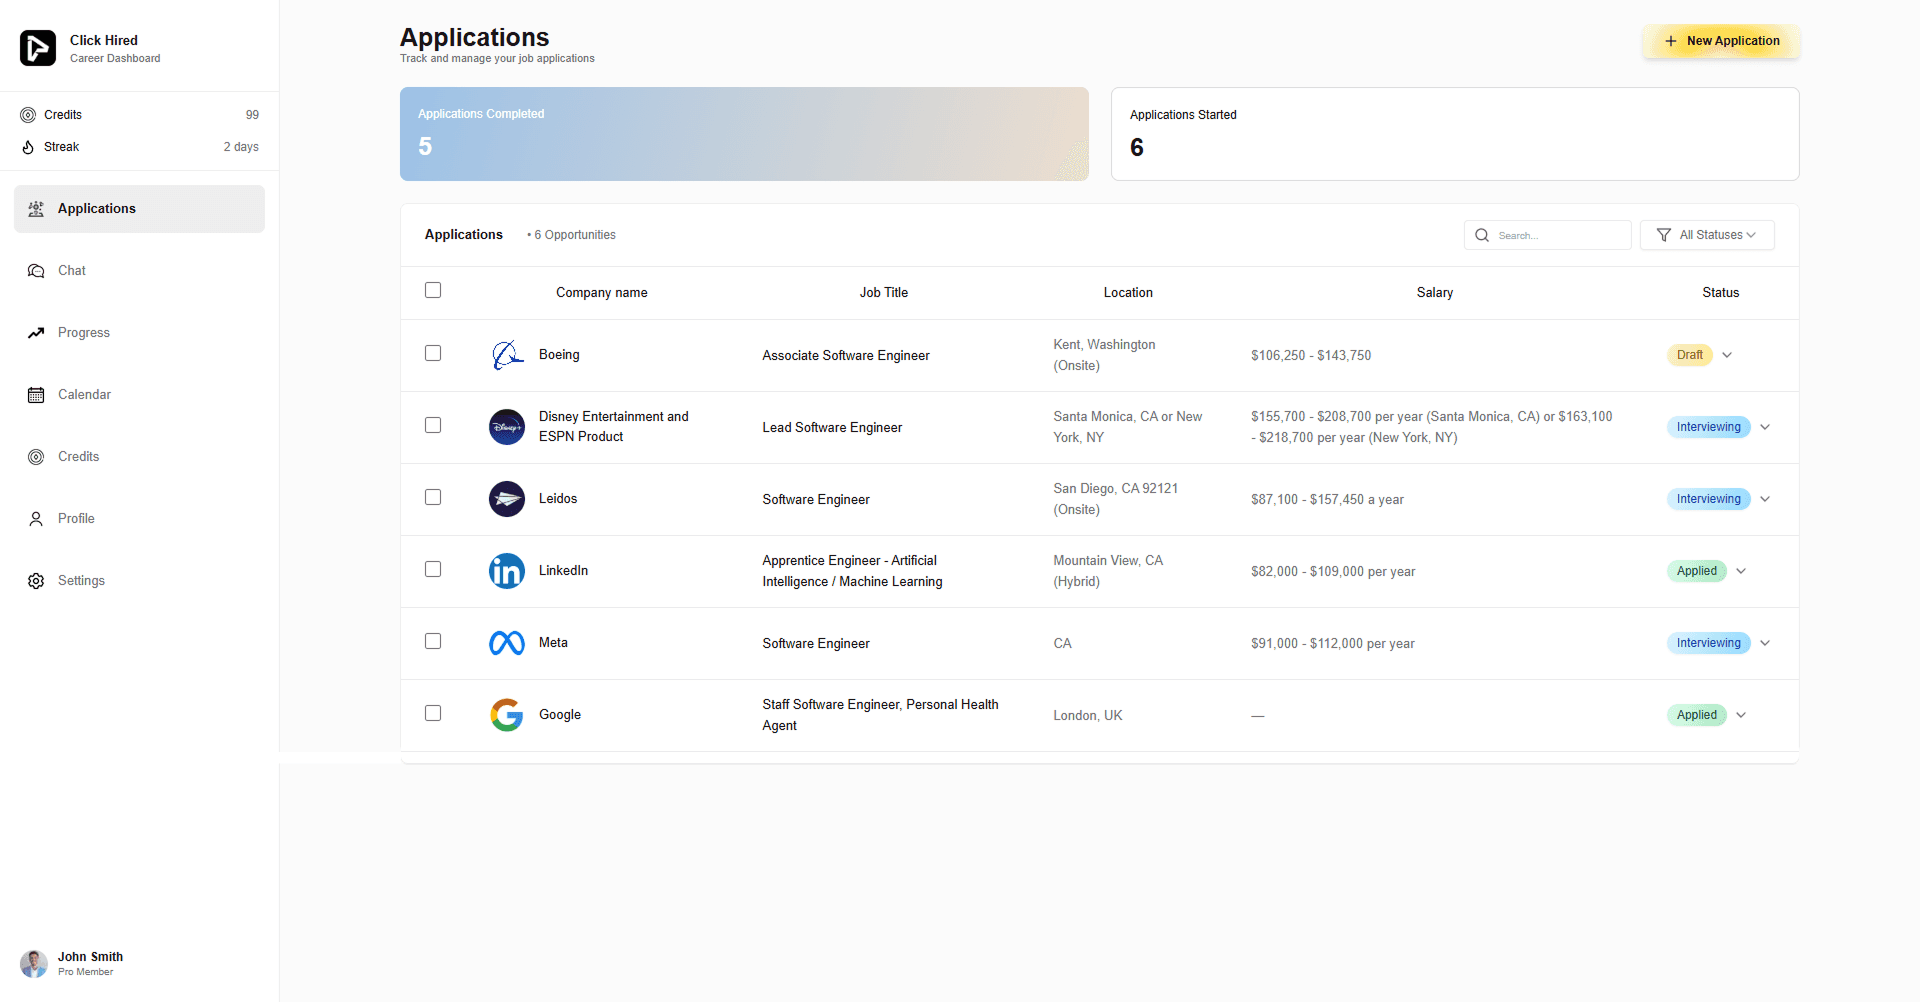Expand the status dropdown on Boeing's Draft badge
Viewport: 1920px width, 1002px height.
point(1728,355)
